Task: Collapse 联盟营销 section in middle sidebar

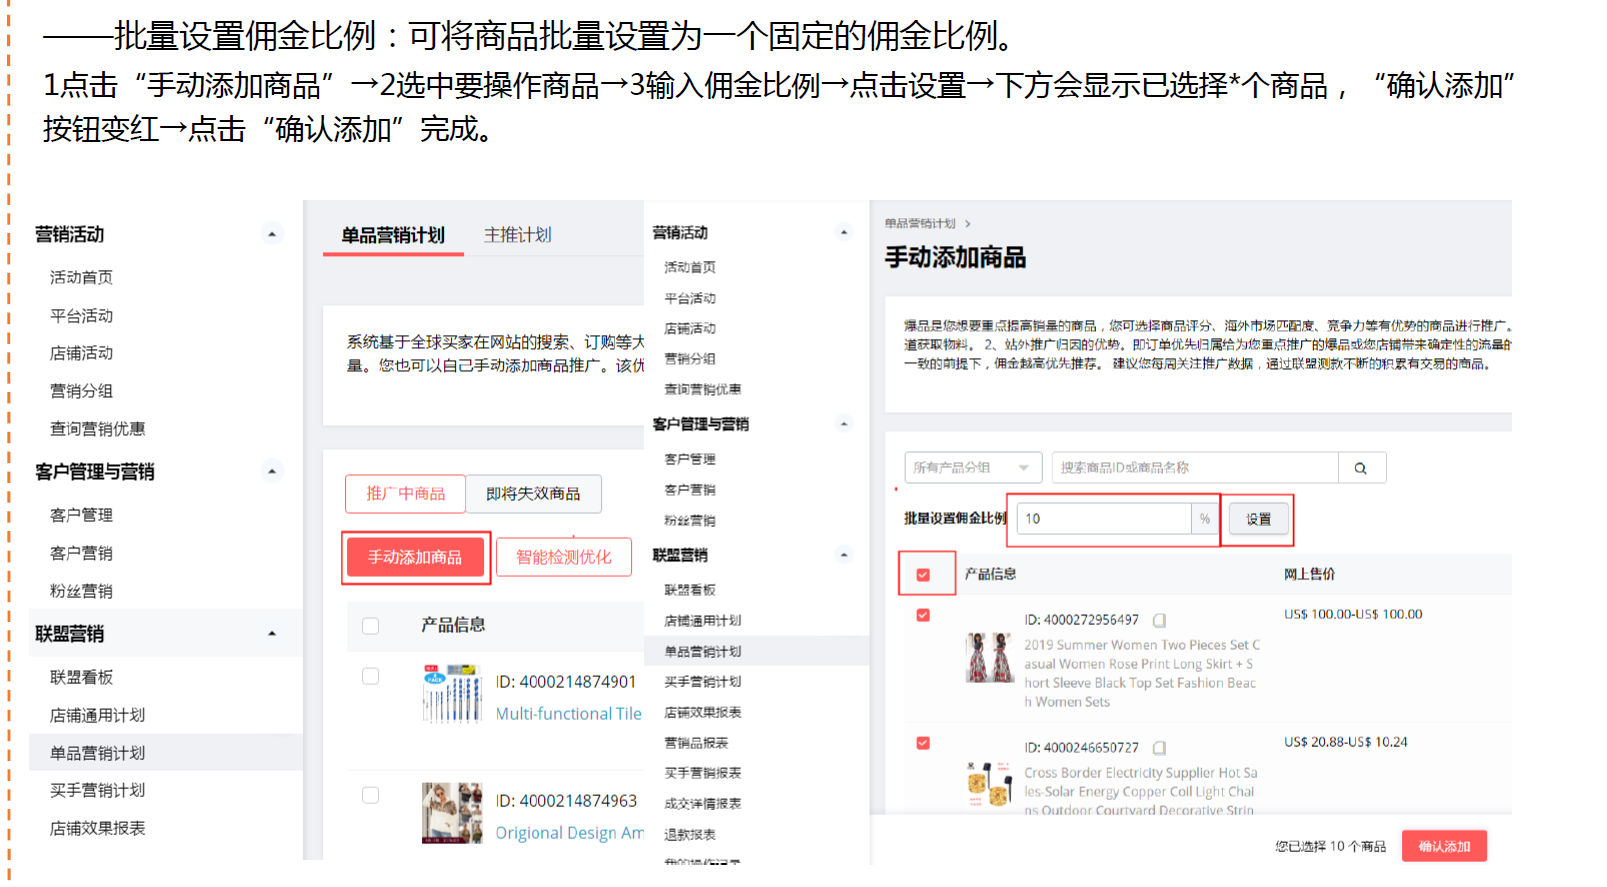Action: pos(844,555)
